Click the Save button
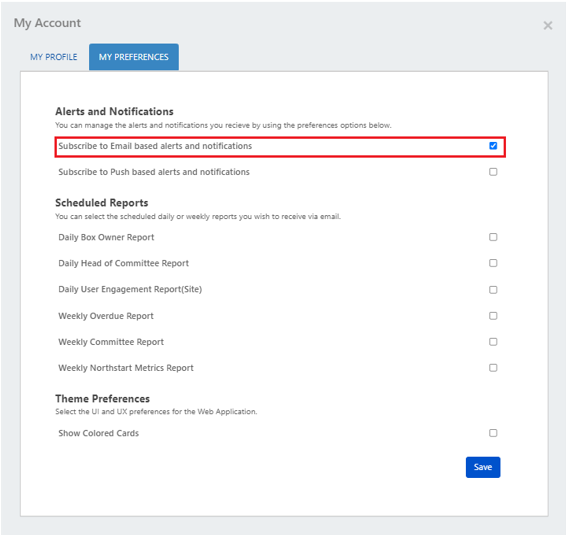Viewport: 566px width, 535px height. [x=483, y=467]
